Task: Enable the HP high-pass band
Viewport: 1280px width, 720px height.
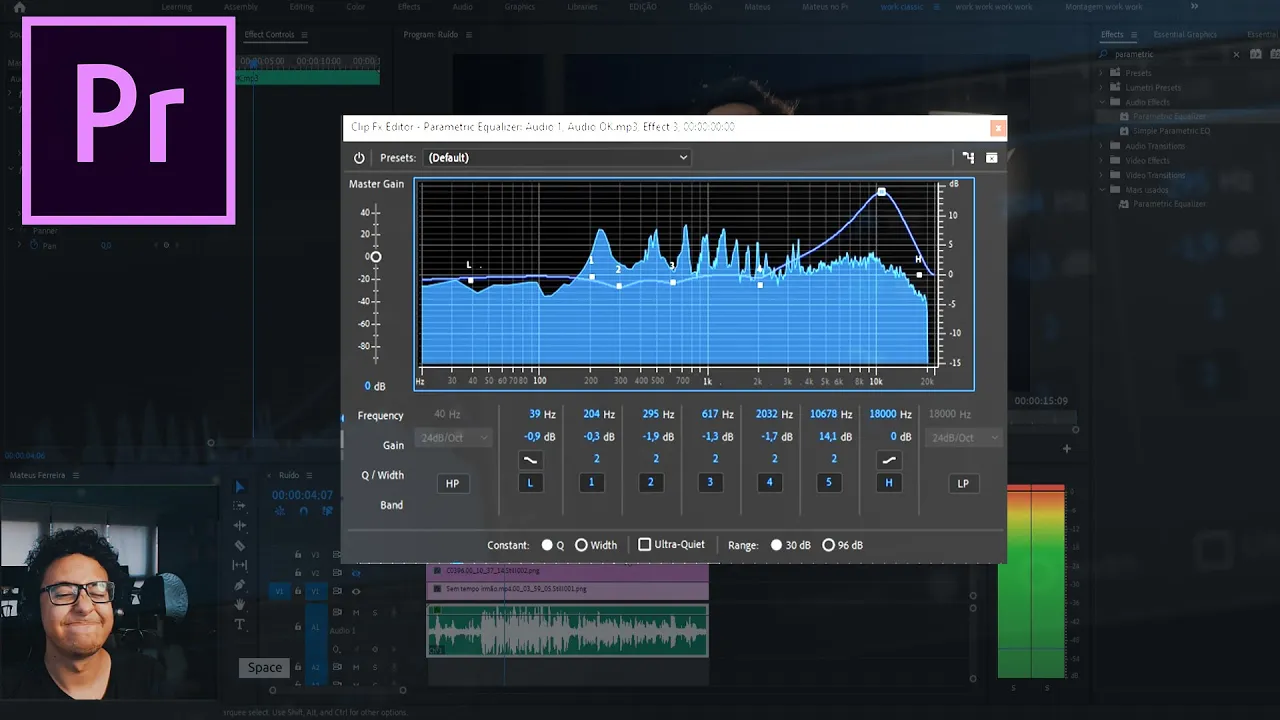Action: (452, 484)
